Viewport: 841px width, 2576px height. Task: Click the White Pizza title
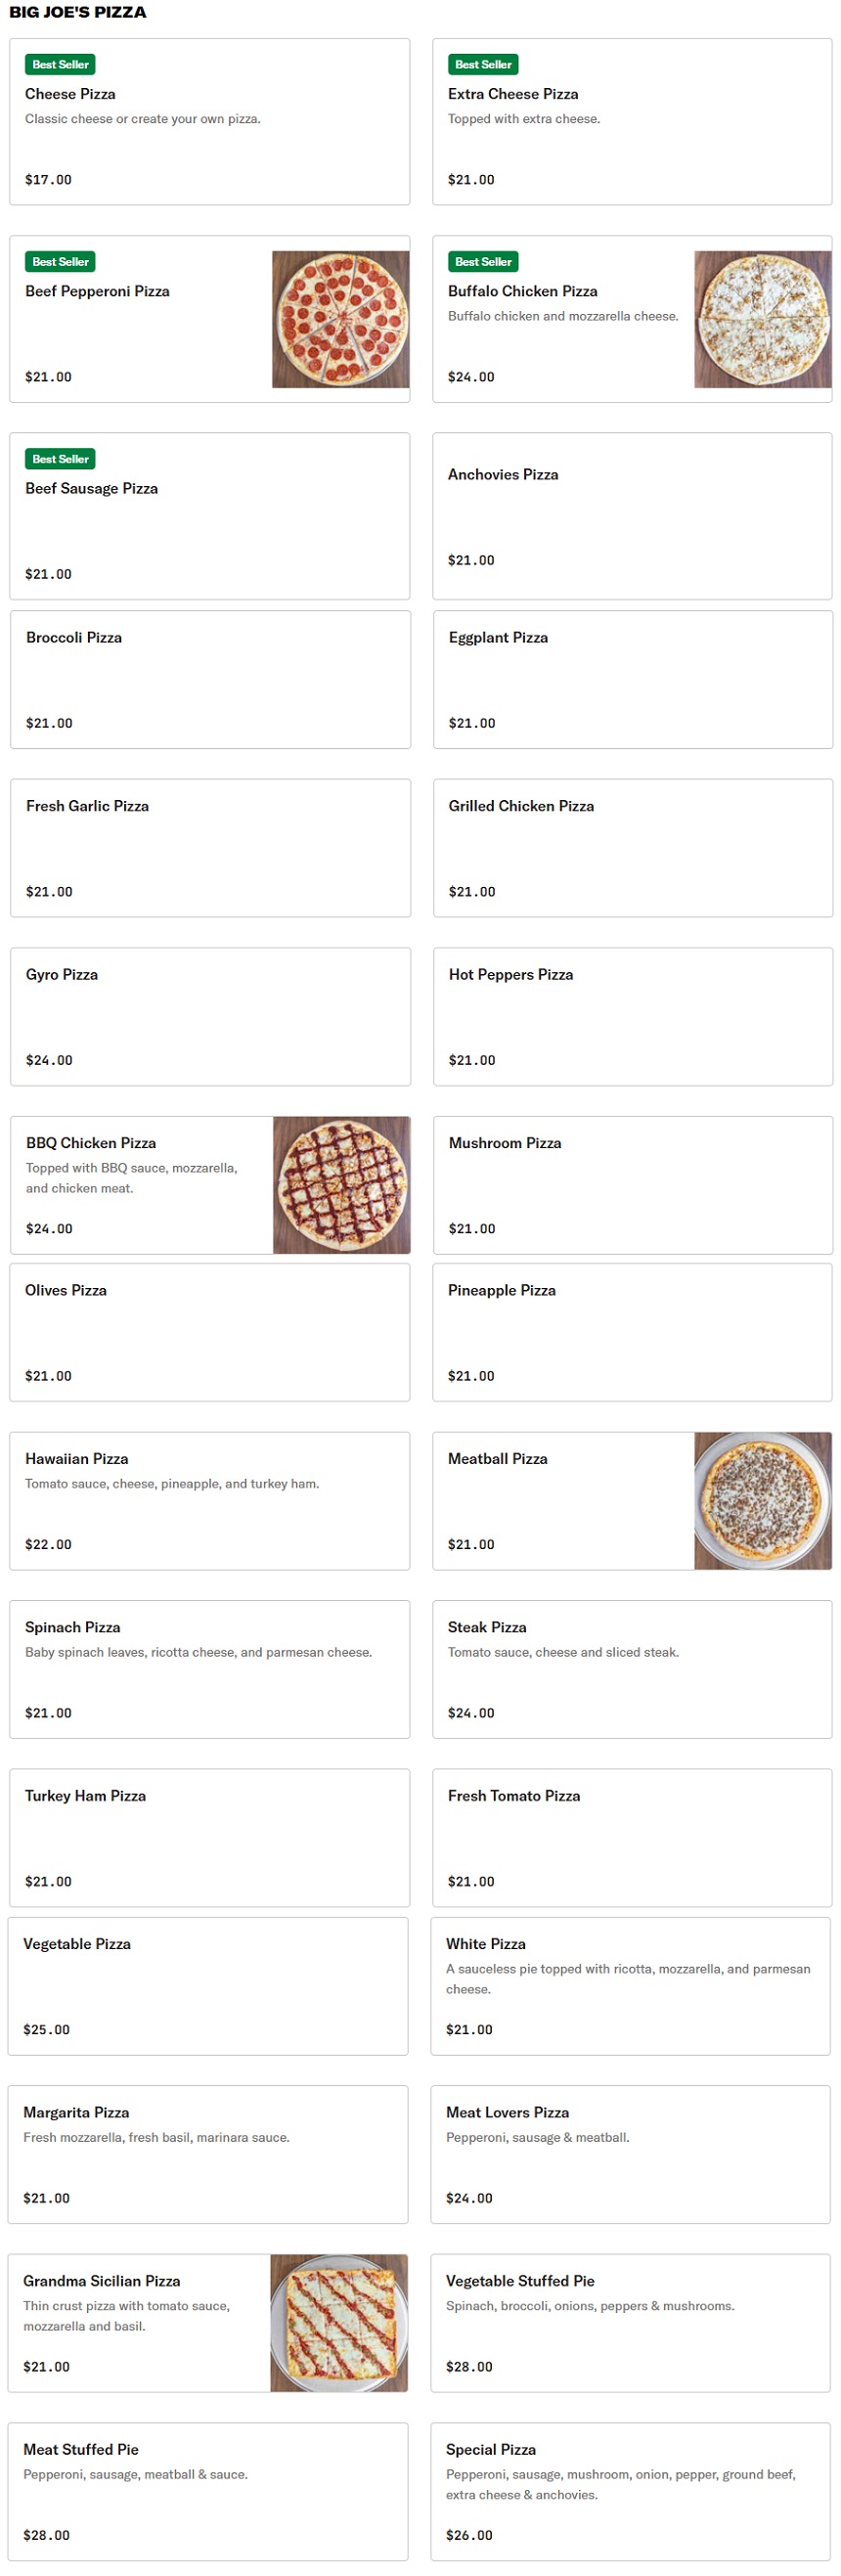[486, 1943]
